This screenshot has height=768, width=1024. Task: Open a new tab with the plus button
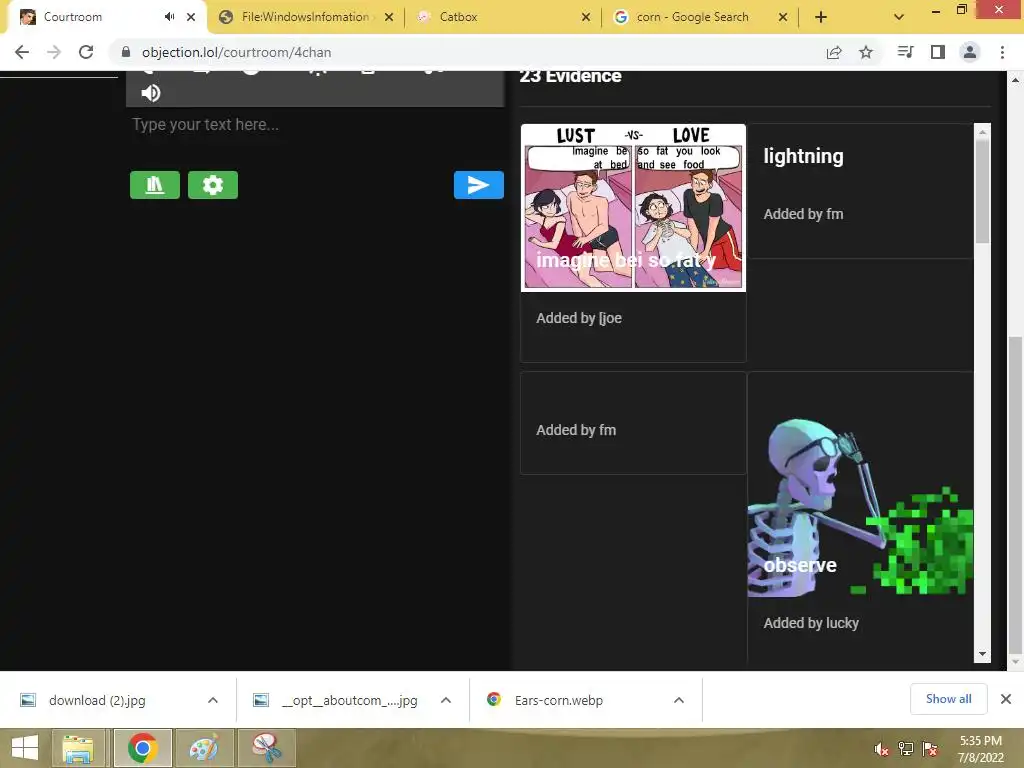pos(821,17)
